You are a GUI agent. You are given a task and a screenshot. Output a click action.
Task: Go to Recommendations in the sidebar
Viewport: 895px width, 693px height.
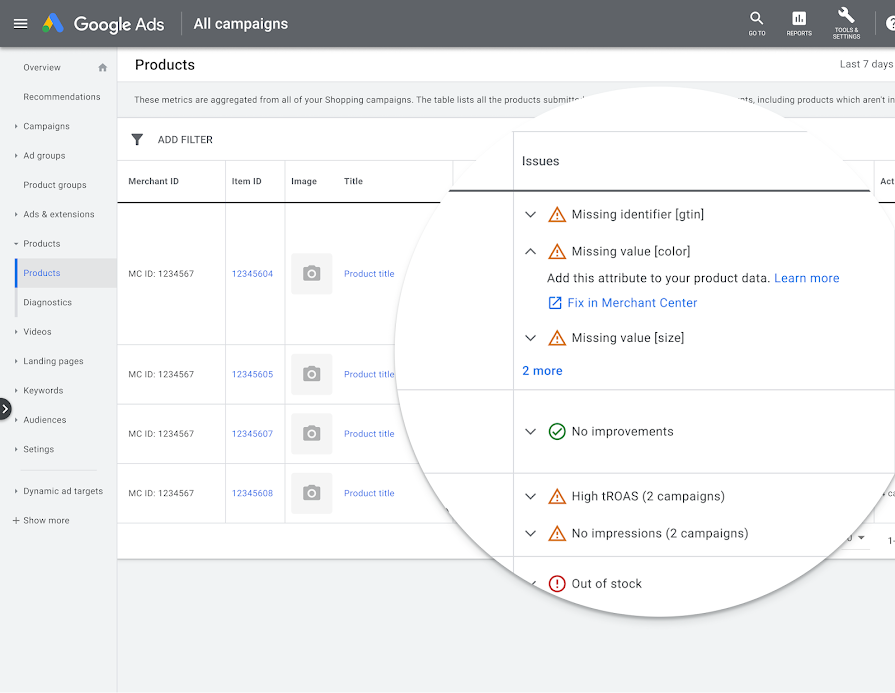click(x=62, y=97)
